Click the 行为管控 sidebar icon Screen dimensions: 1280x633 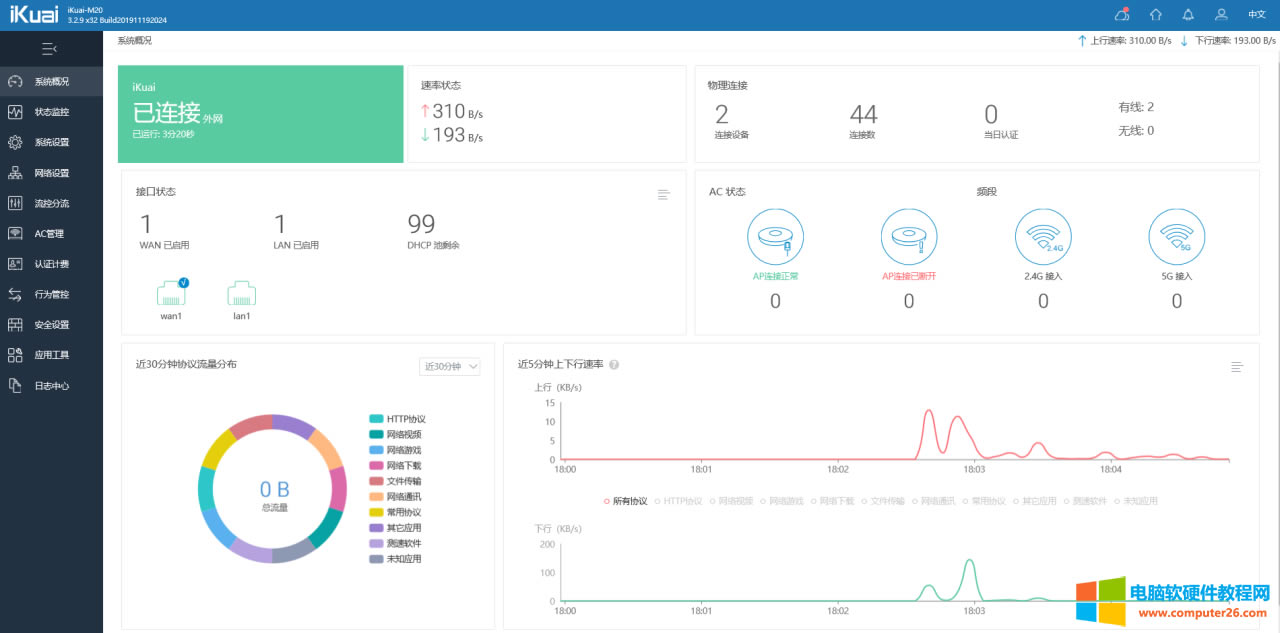tap(52, 293)
